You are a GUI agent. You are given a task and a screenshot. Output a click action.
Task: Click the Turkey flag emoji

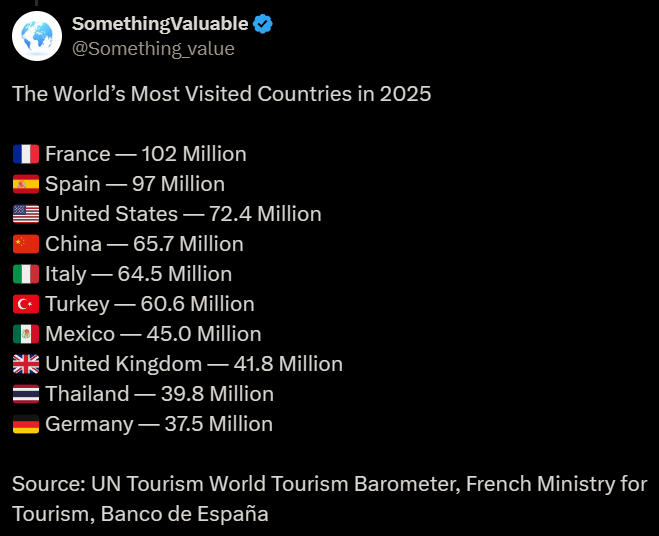tap(26, 304)
